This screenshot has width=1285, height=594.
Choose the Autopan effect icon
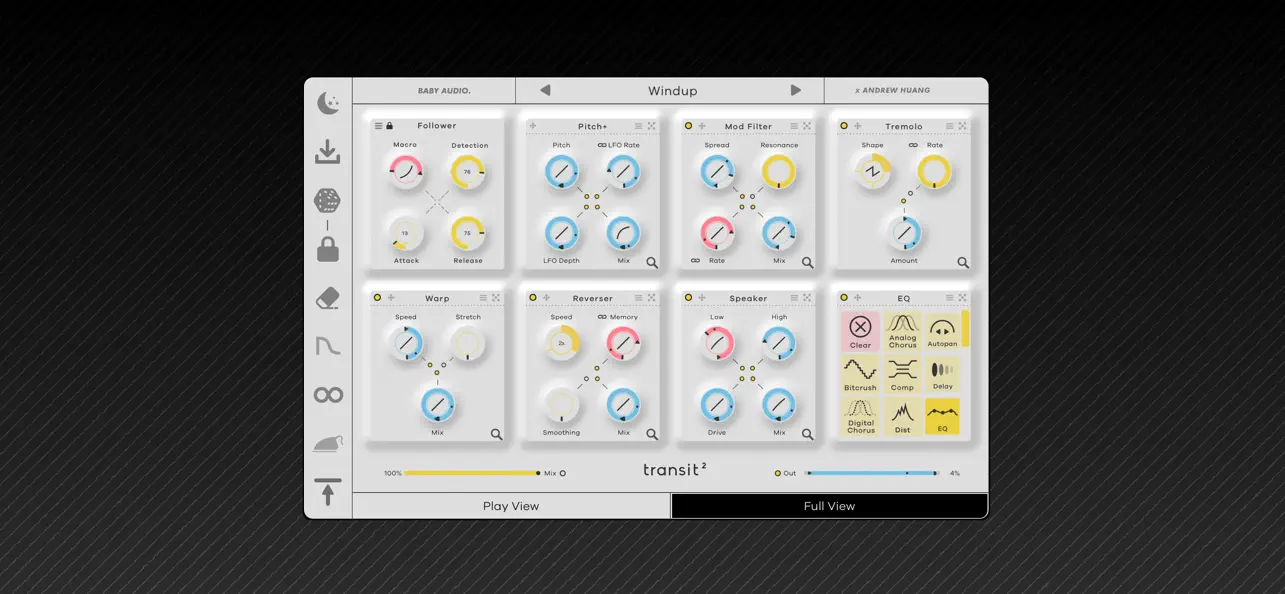click(941, 330)
